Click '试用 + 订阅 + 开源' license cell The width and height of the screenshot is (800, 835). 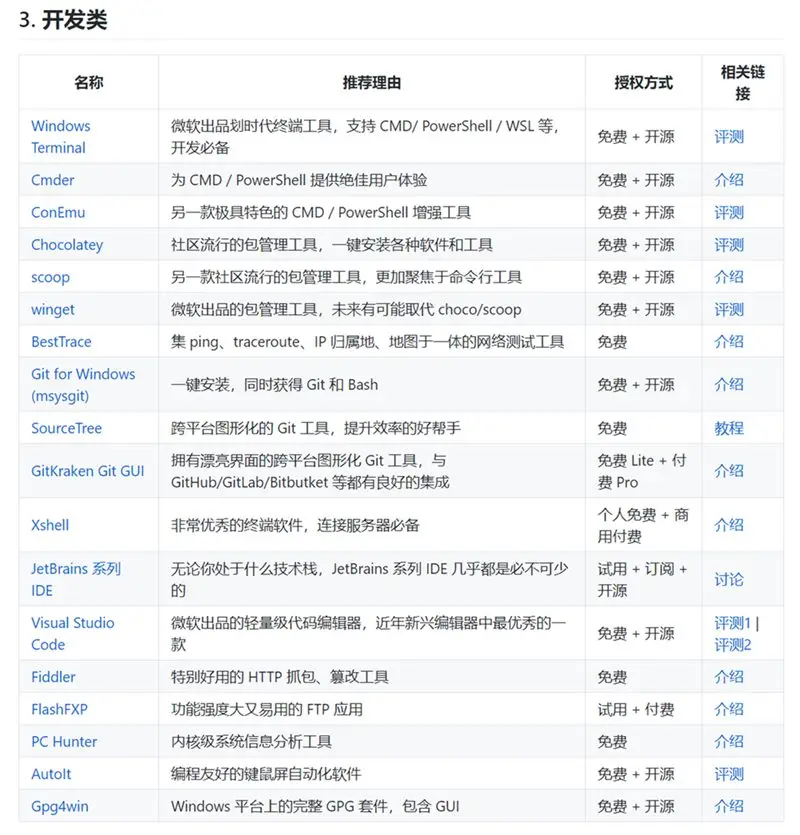click(x=642, y=579)
